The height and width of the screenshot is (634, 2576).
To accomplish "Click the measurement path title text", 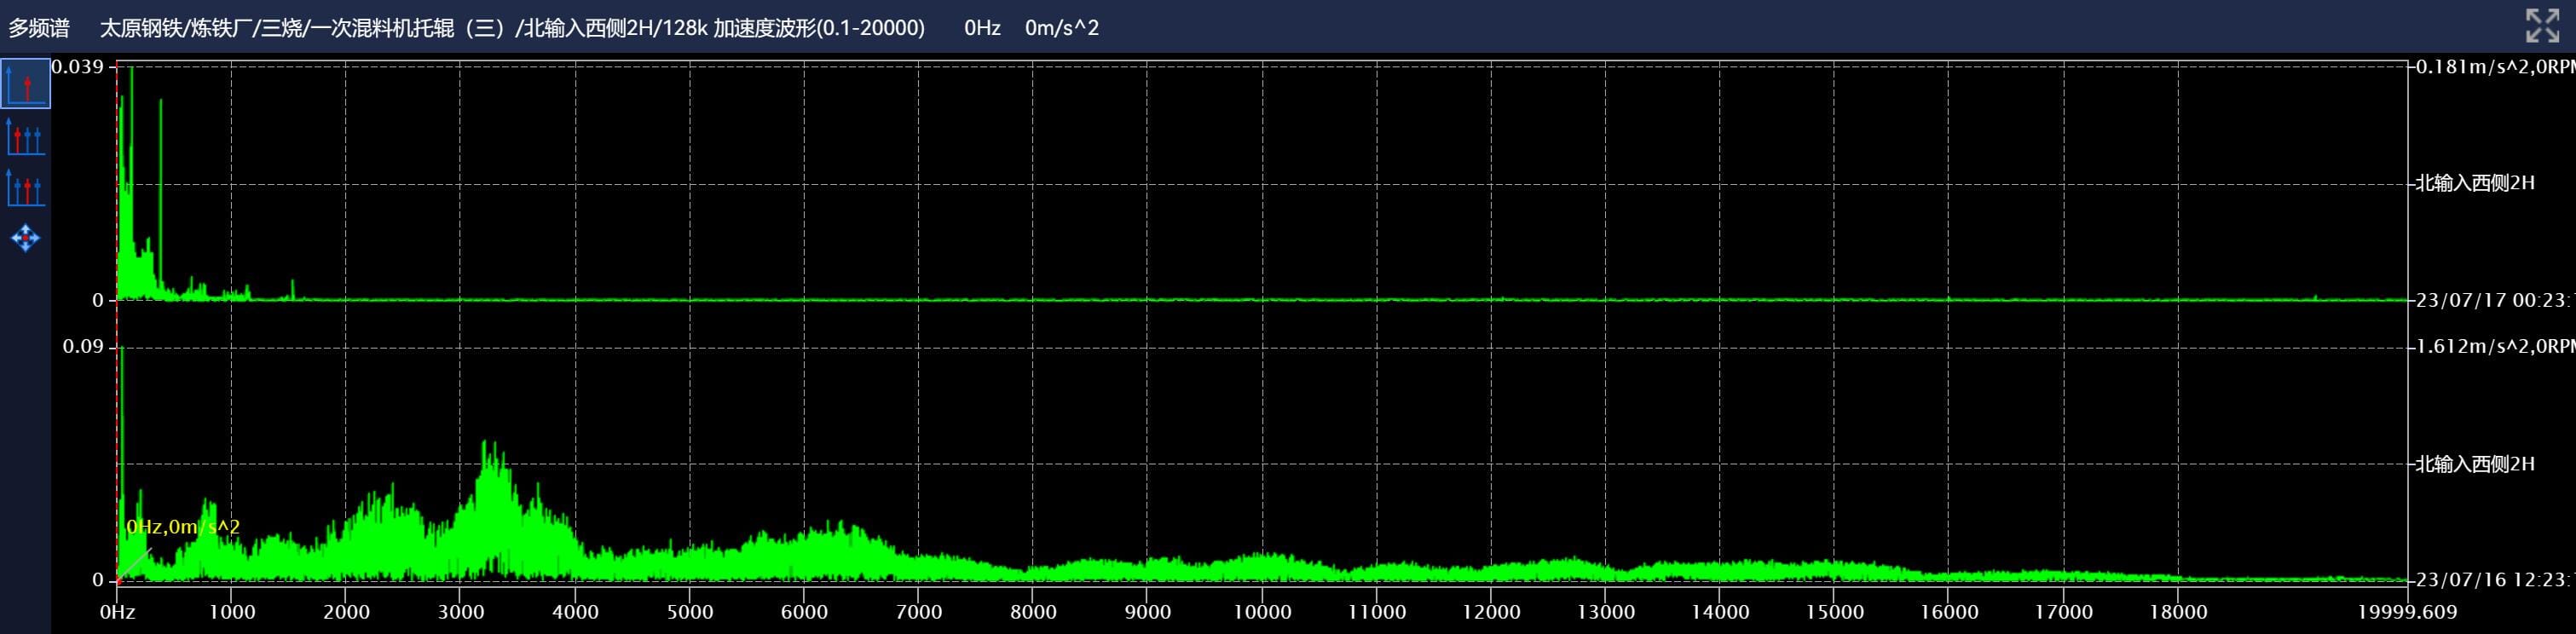I will pos(511,28).
